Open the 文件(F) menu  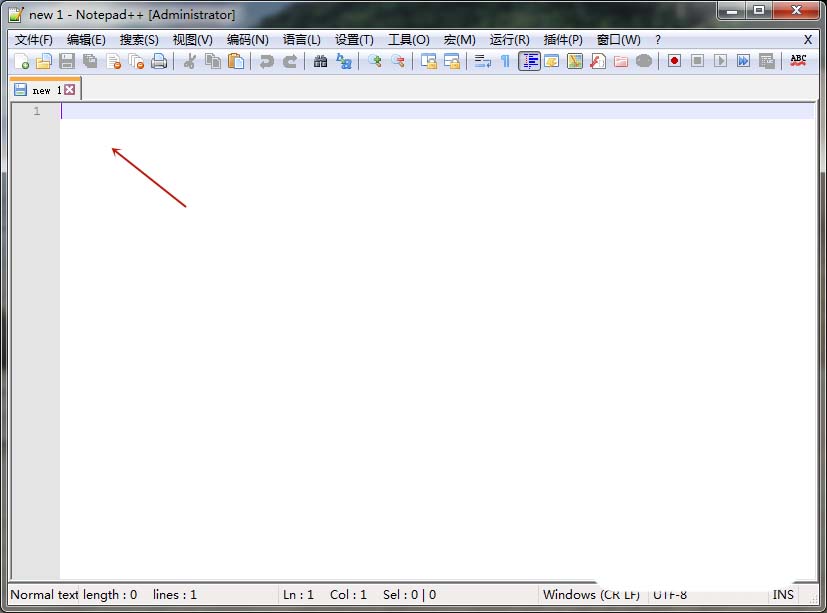33,40
